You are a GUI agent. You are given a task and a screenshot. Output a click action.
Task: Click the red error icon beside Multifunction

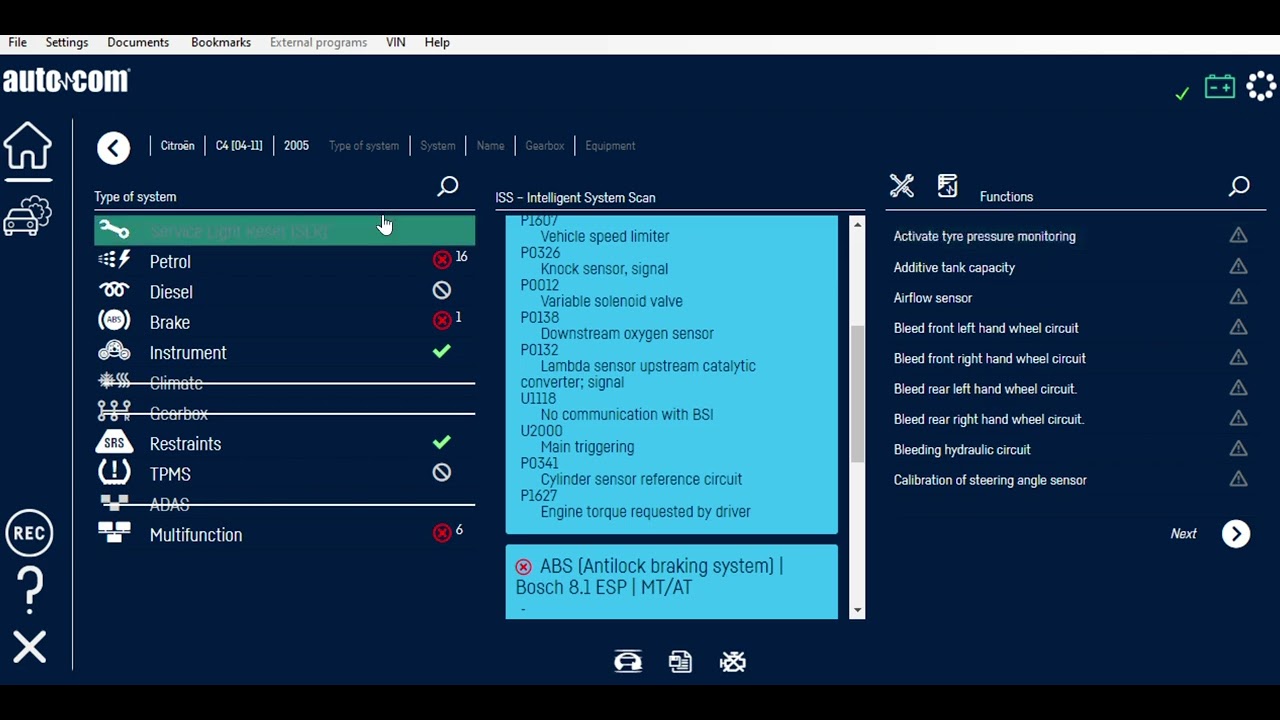coord(442,533)
